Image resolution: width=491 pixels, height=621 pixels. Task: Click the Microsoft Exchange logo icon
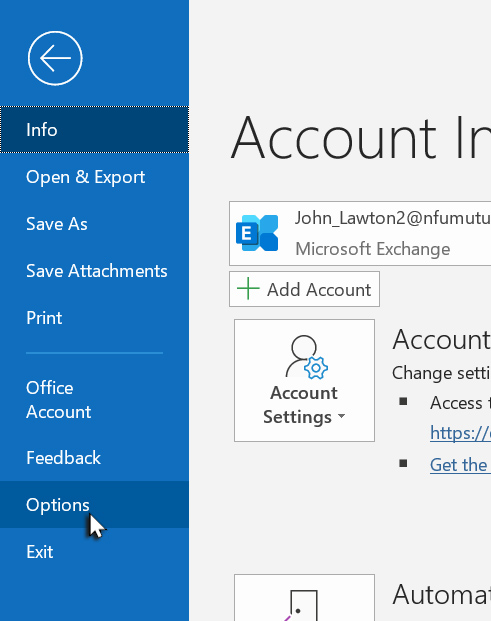point(257,233)
